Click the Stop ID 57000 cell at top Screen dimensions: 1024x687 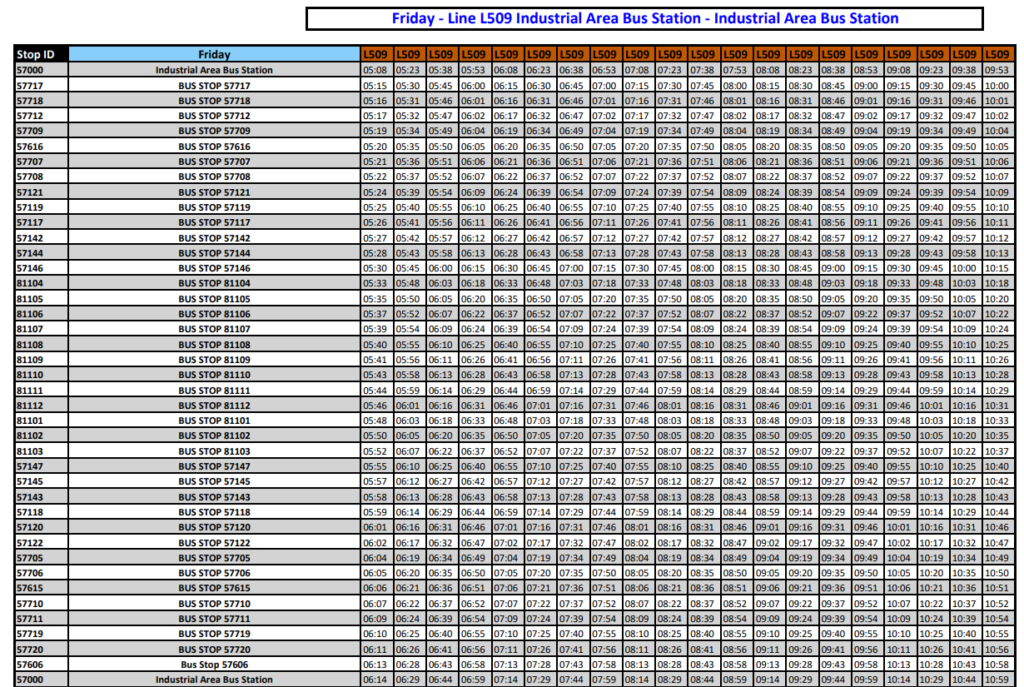pyautogui.click(x=35, y=70)
